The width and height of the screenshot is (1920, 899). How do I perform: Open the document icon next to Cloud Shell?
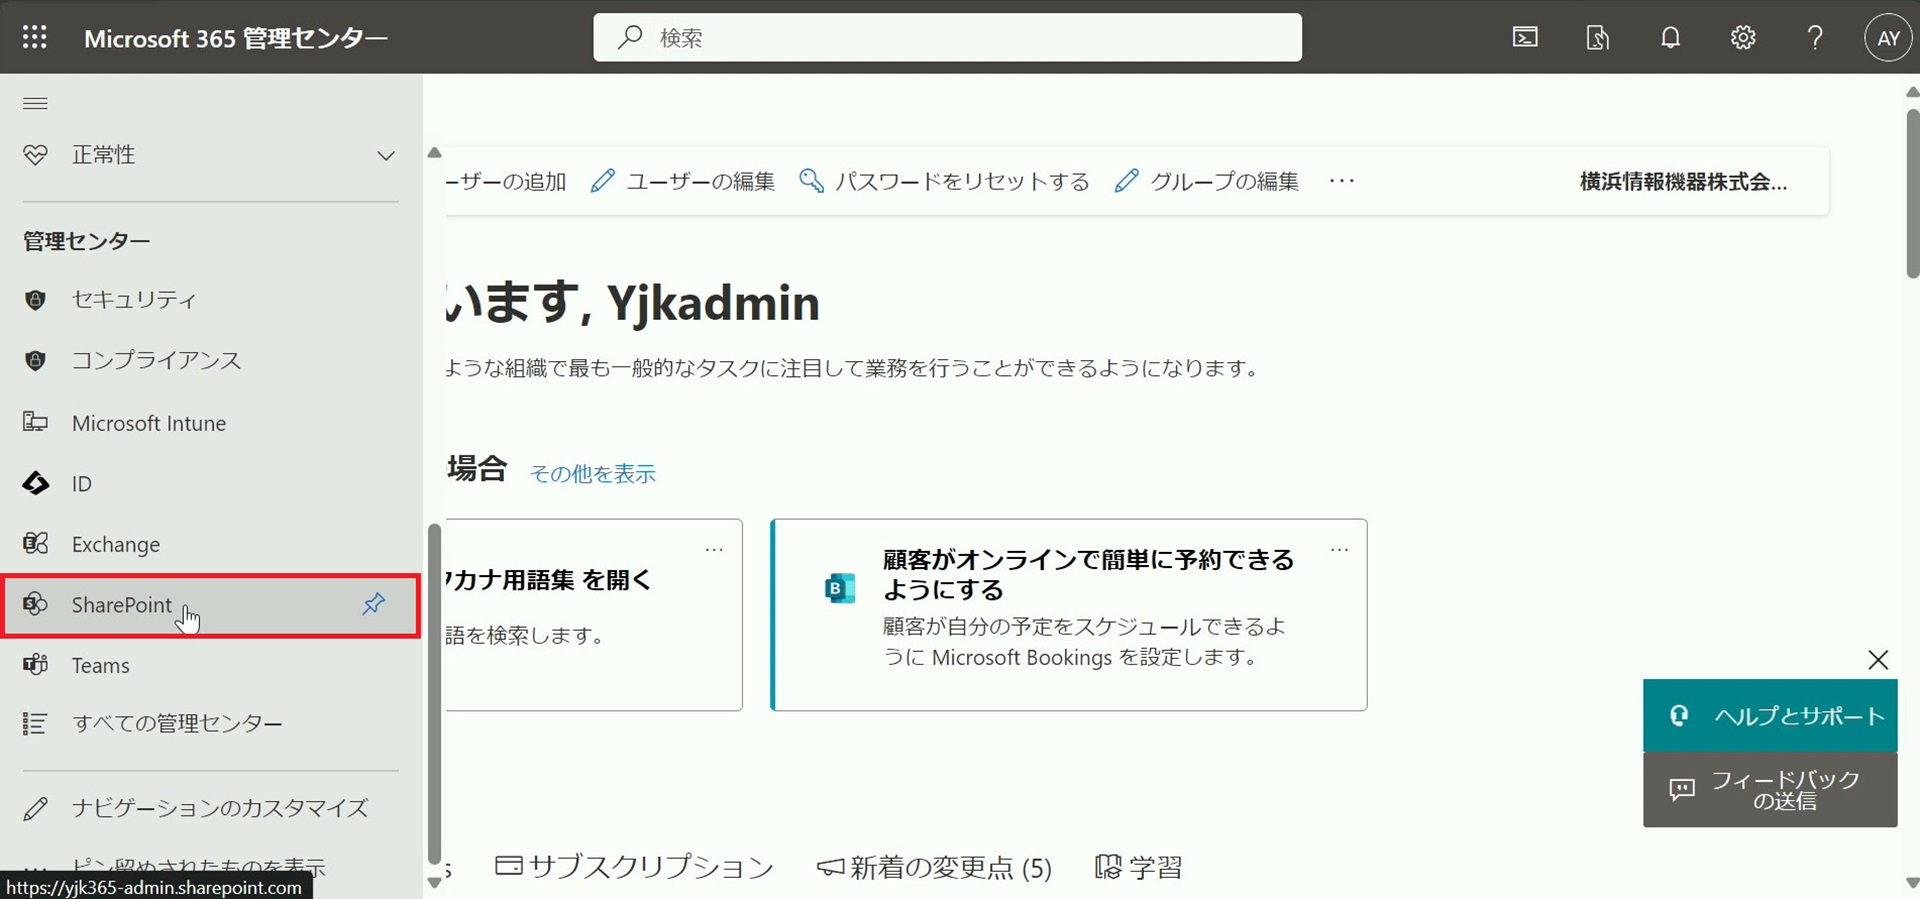point(1598,38)
